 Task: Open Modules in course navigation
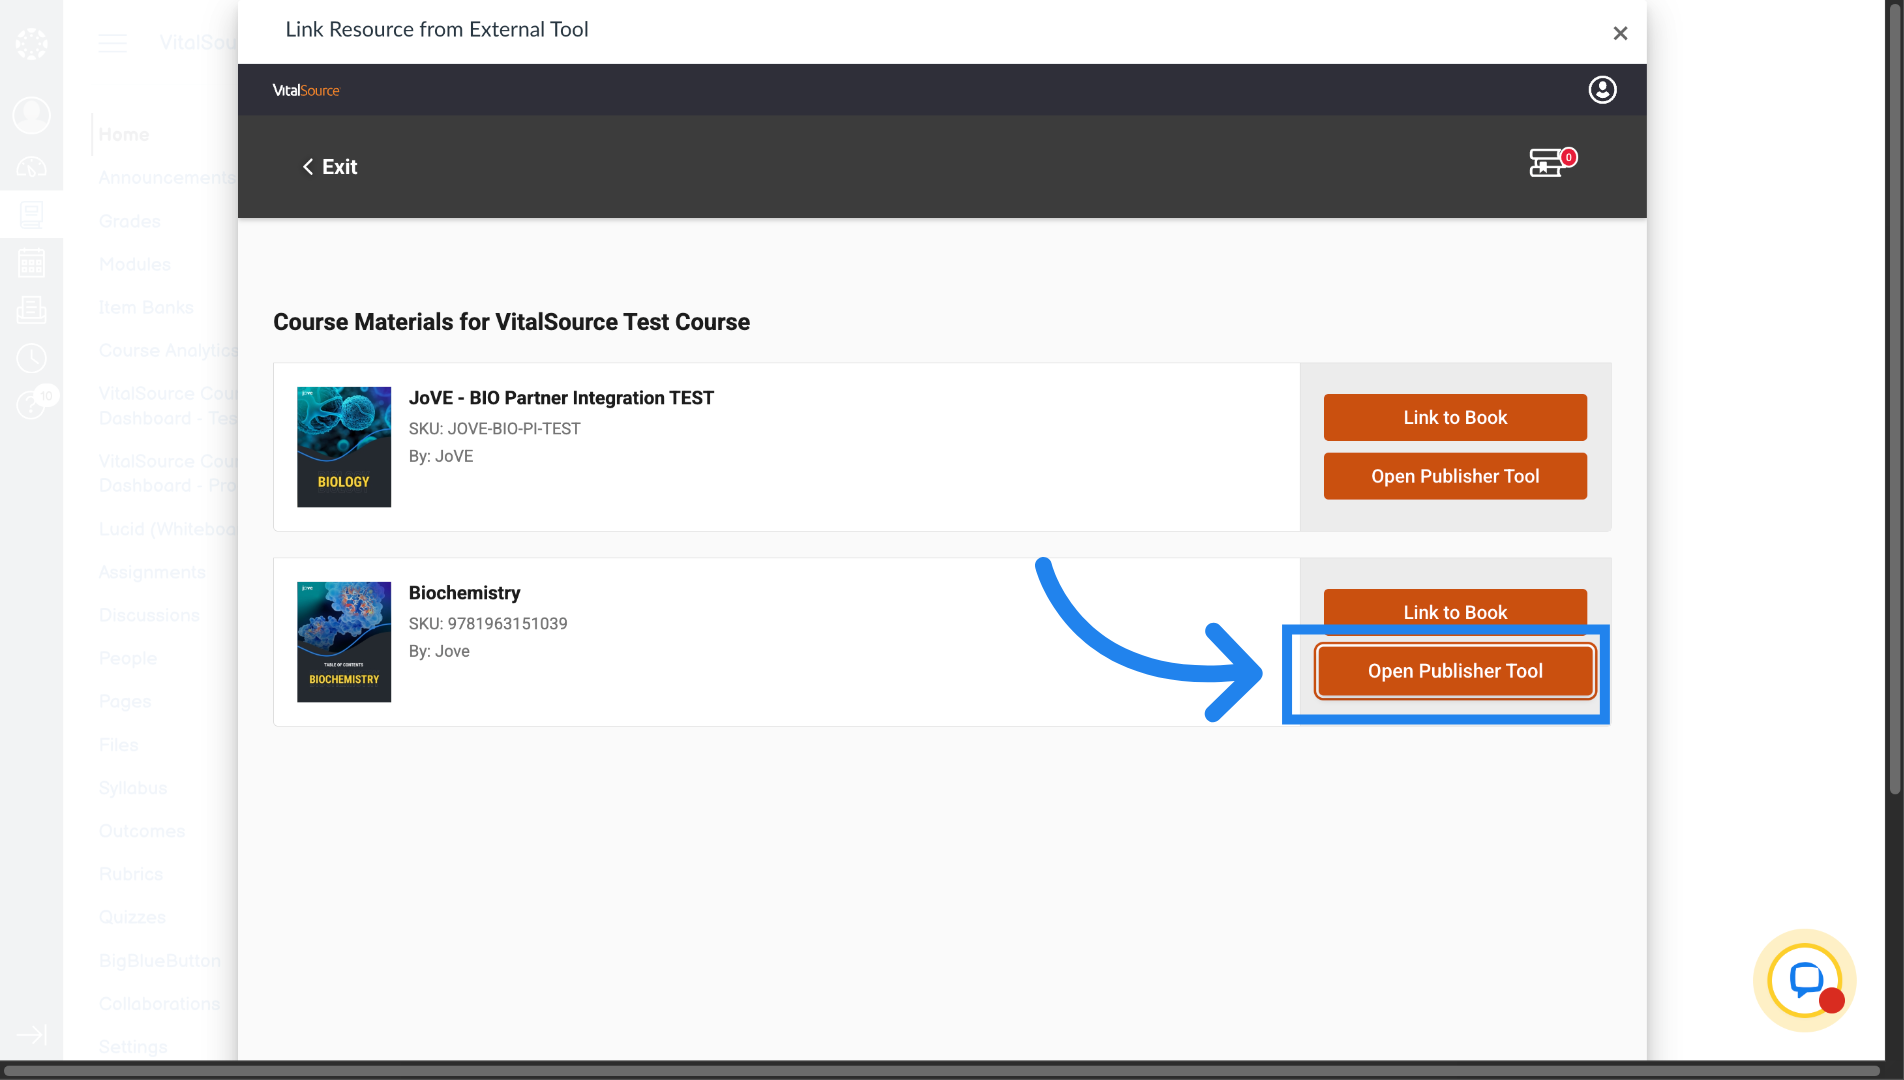[135, 264]
